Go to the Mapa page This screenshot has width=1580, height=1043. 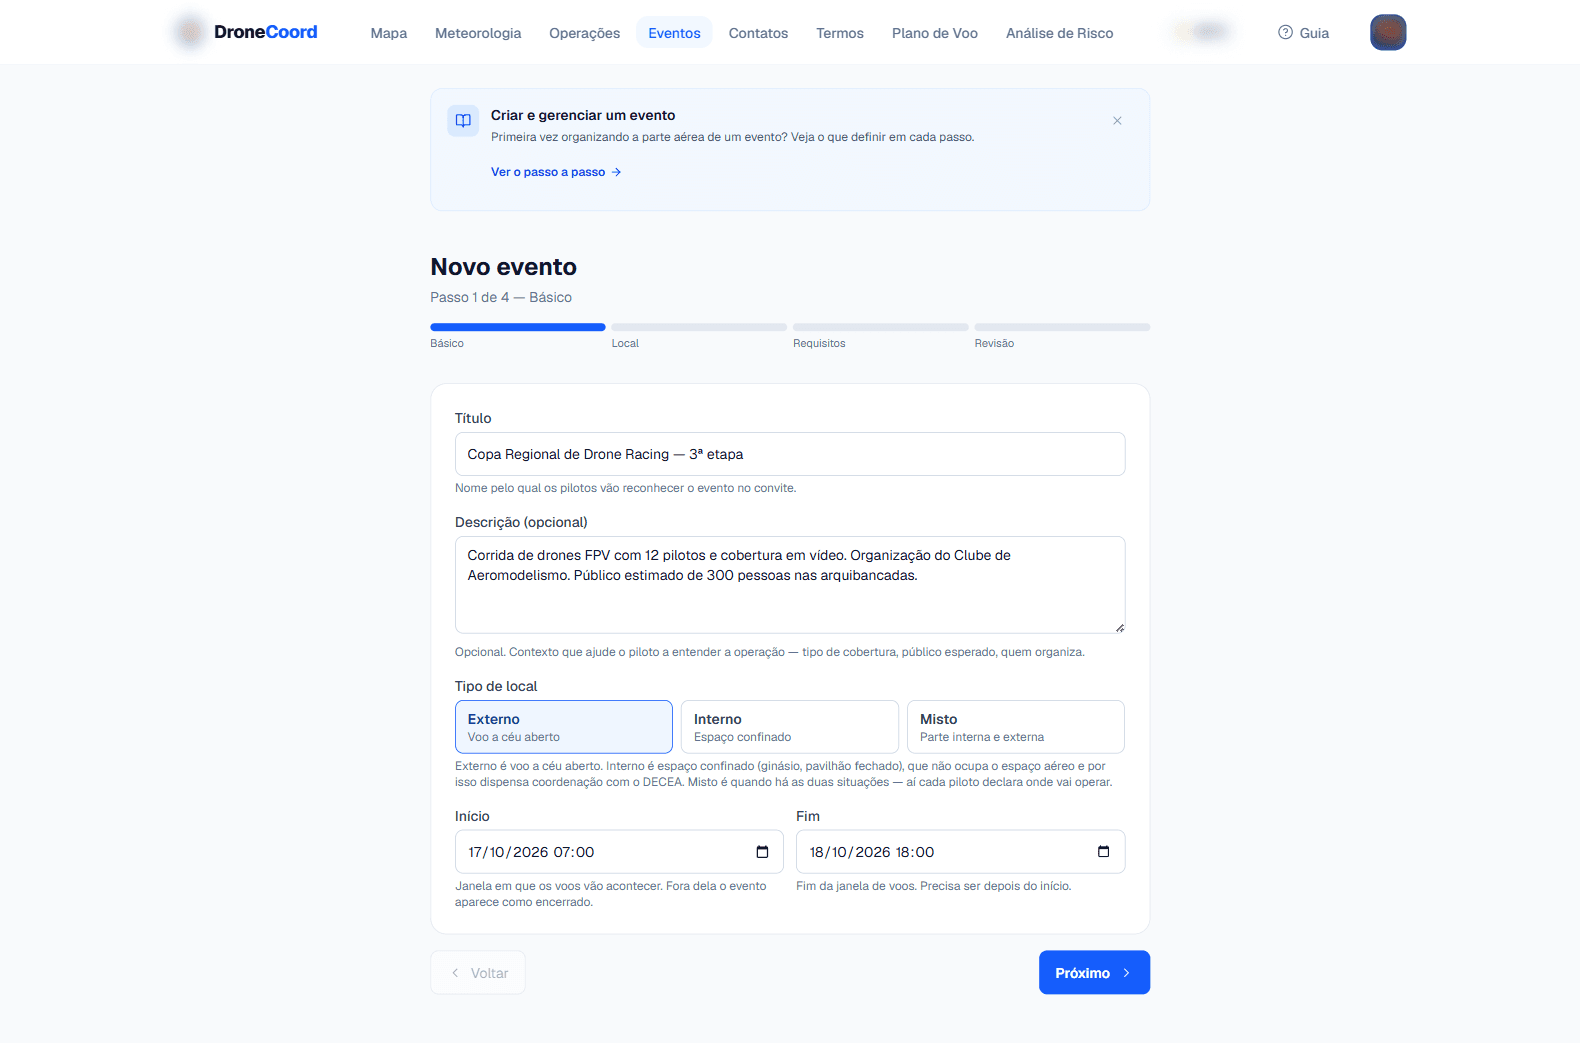pyautogui.click(x=389, y=33)
